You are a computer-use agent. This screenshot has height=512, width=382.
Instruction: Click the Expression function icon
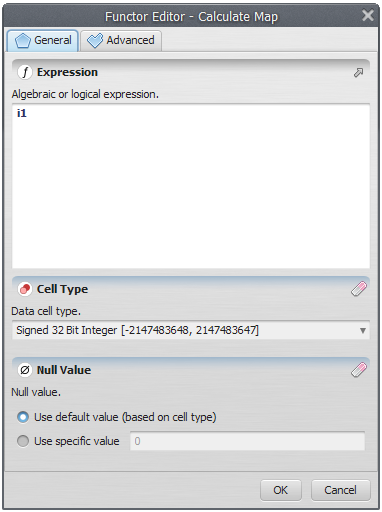[25, 72]
